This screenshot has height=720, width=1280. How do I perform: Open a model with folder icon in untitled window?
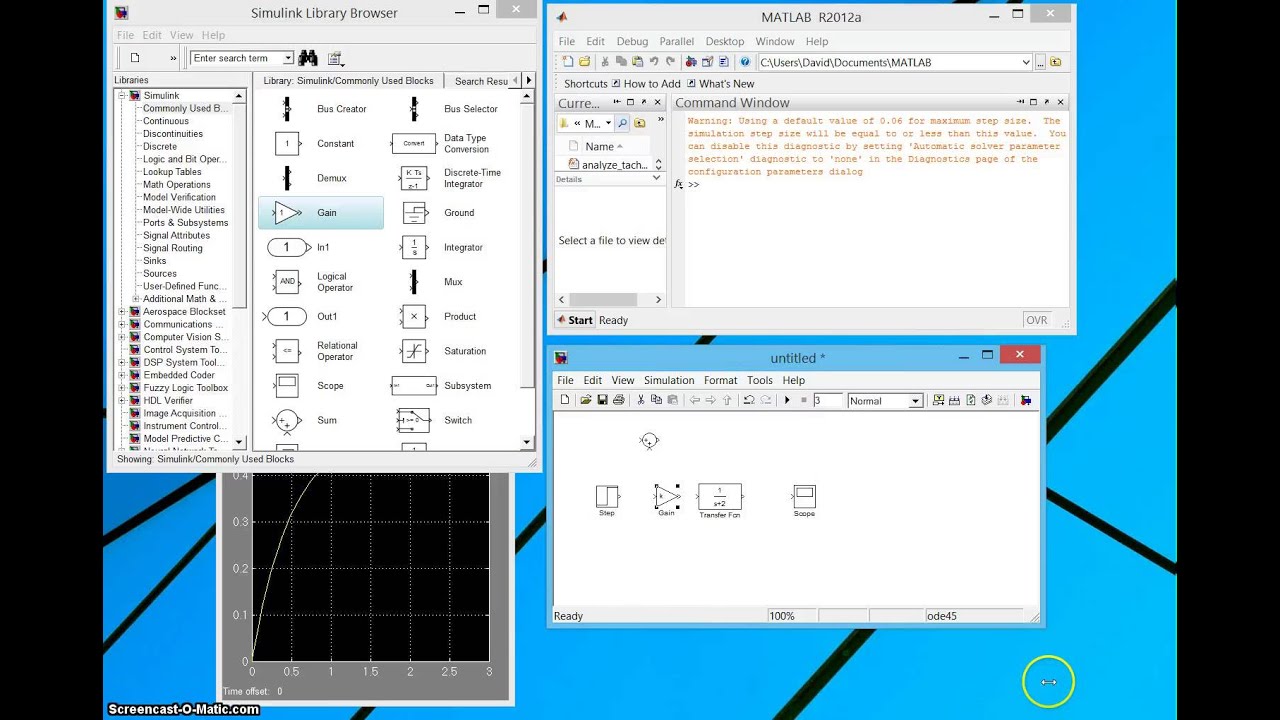[585, 400]
